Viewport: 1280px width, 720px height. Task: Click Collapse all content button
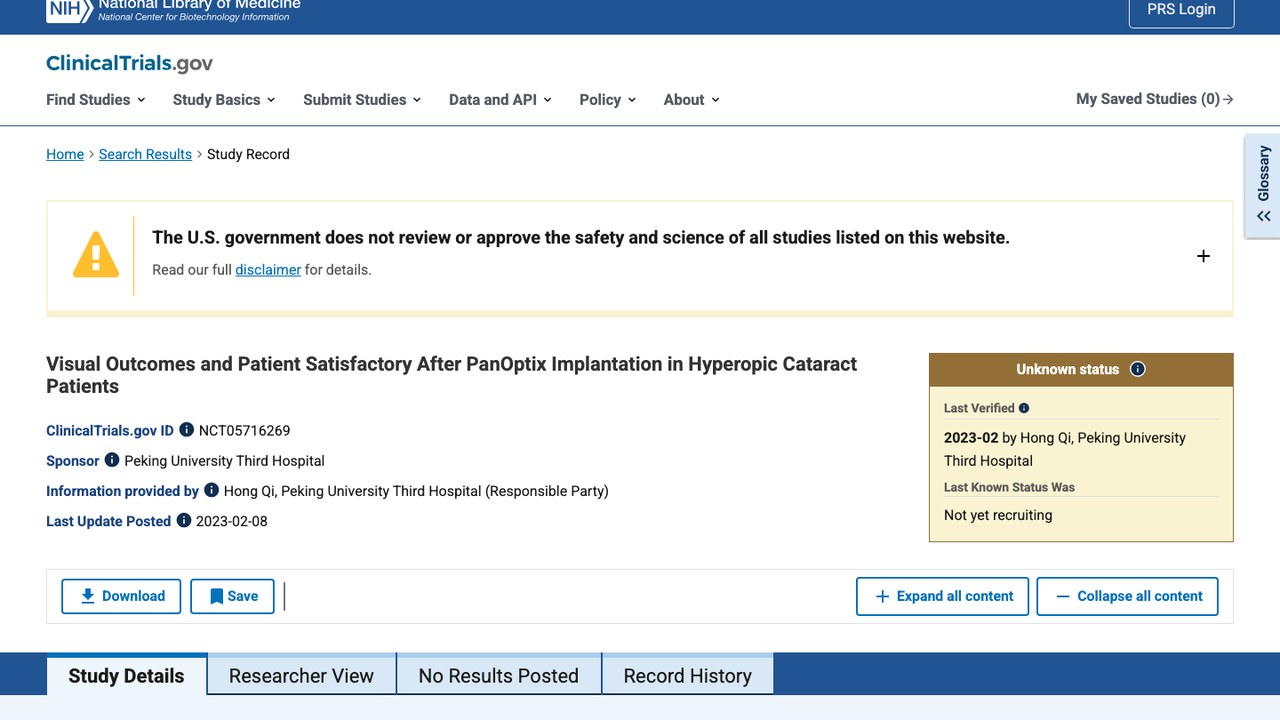click(1127, 596)
